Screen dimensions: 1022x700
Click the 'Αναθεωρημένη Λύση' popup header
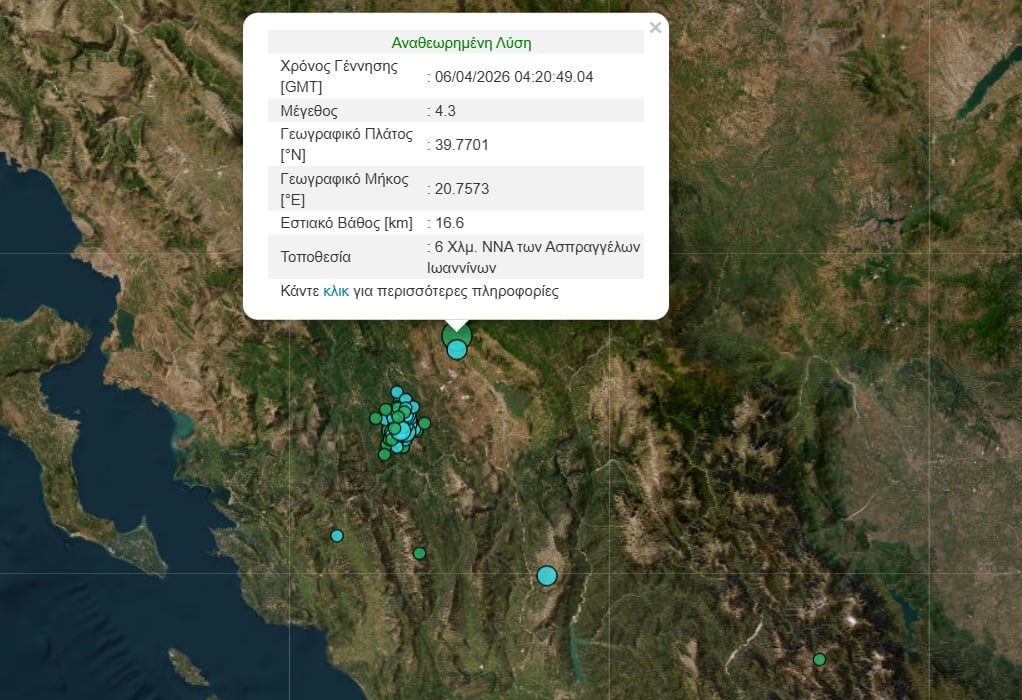[461, 43]
